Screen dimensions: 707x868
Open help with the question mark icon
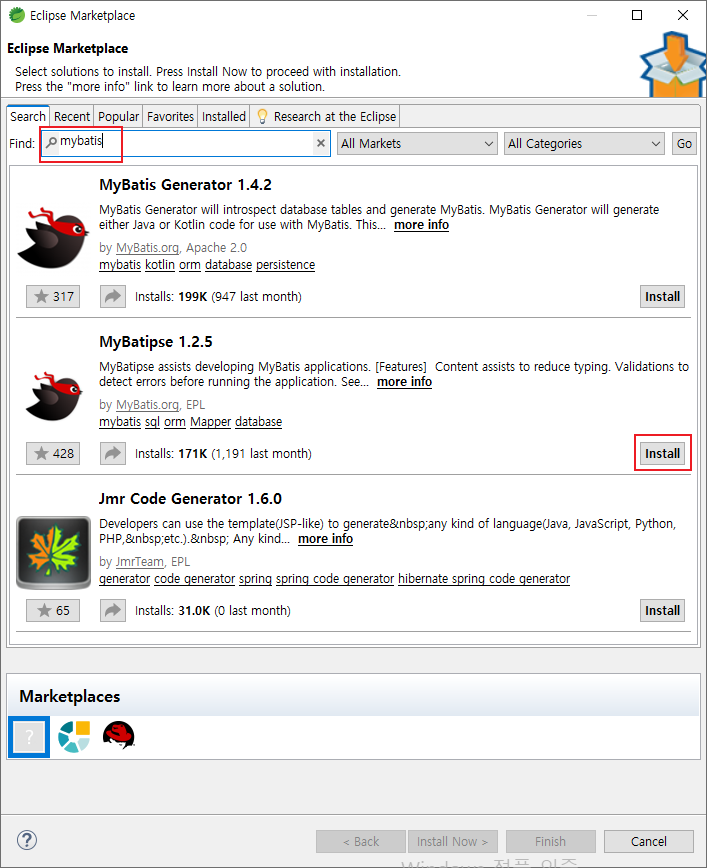[27, 840]
